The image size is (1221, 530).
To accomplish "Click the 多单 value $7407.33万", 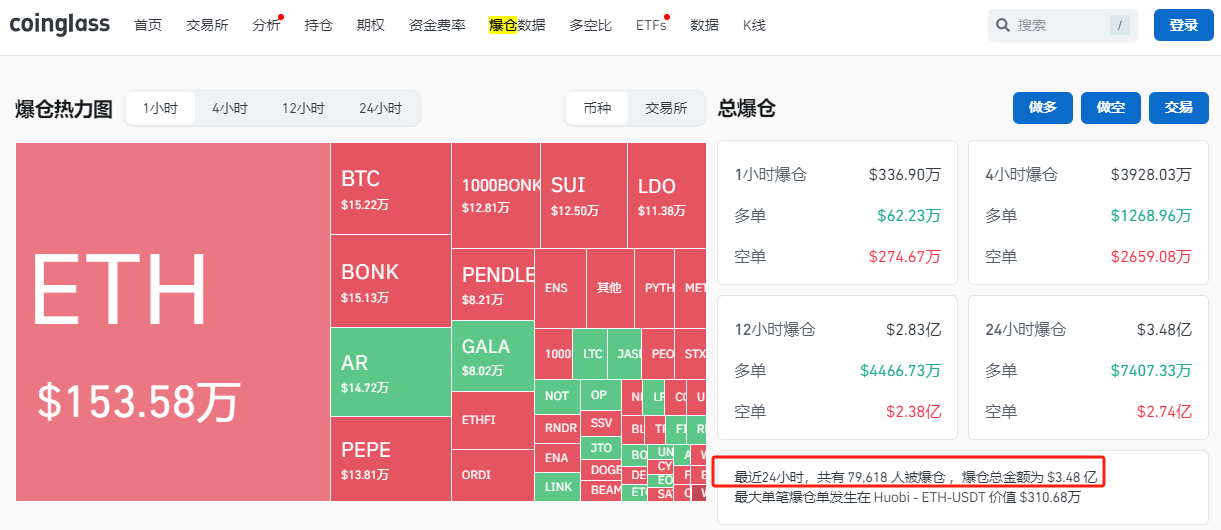I will (1151, 370).
